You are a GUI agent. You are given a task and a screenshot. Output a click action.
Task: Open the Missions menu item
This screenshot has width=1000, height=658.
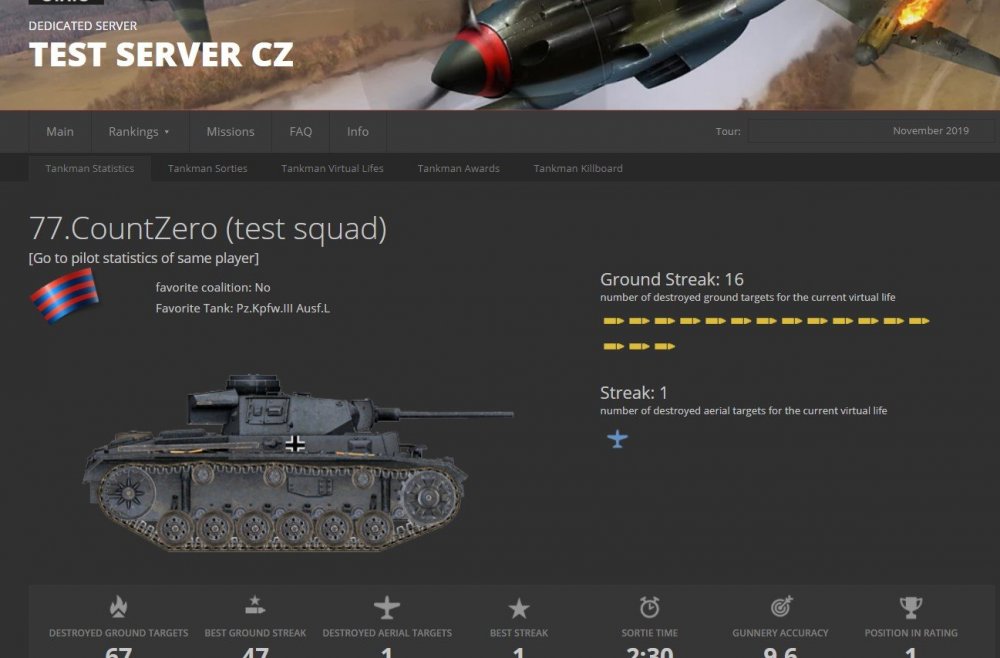point(230,131)
